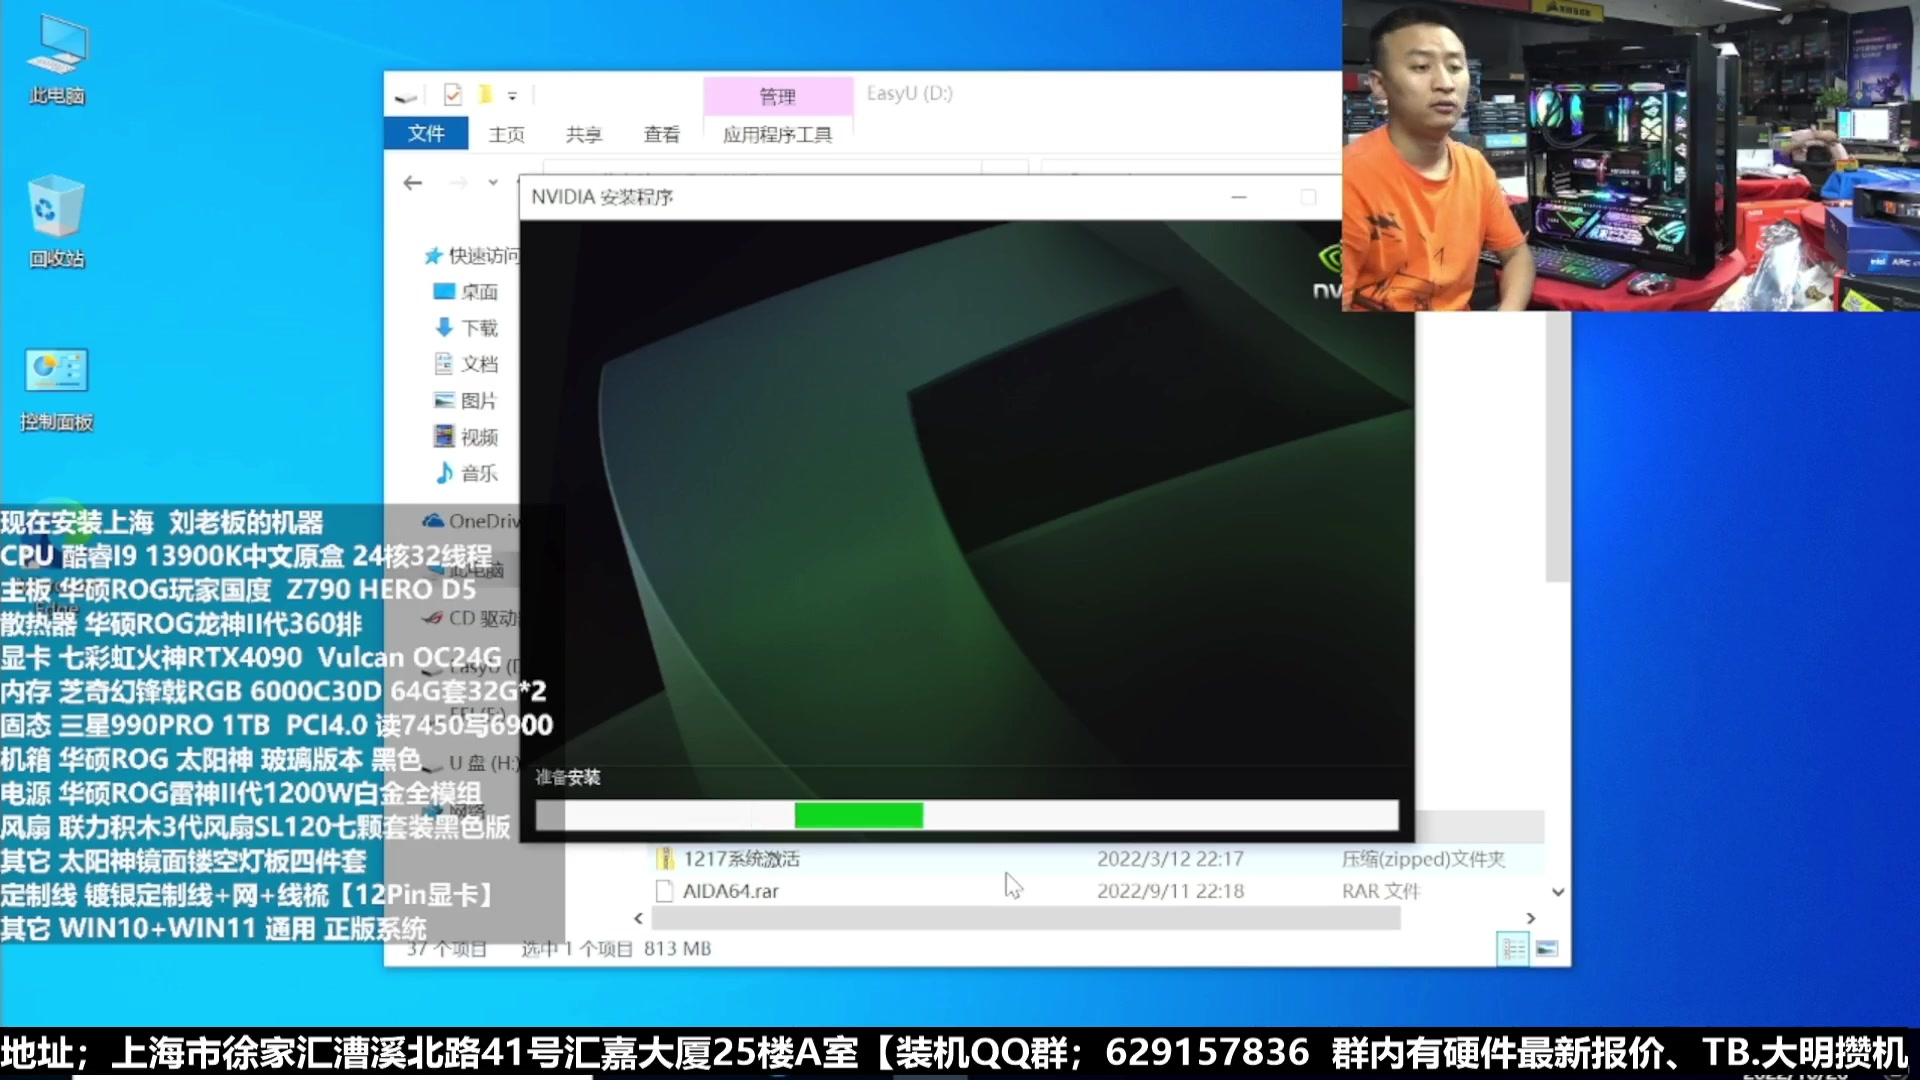The image size is (1920, 1080).
Task: Open the 控制面板 desktop icon
Action: pyautogui.click(x=57, y=389)
